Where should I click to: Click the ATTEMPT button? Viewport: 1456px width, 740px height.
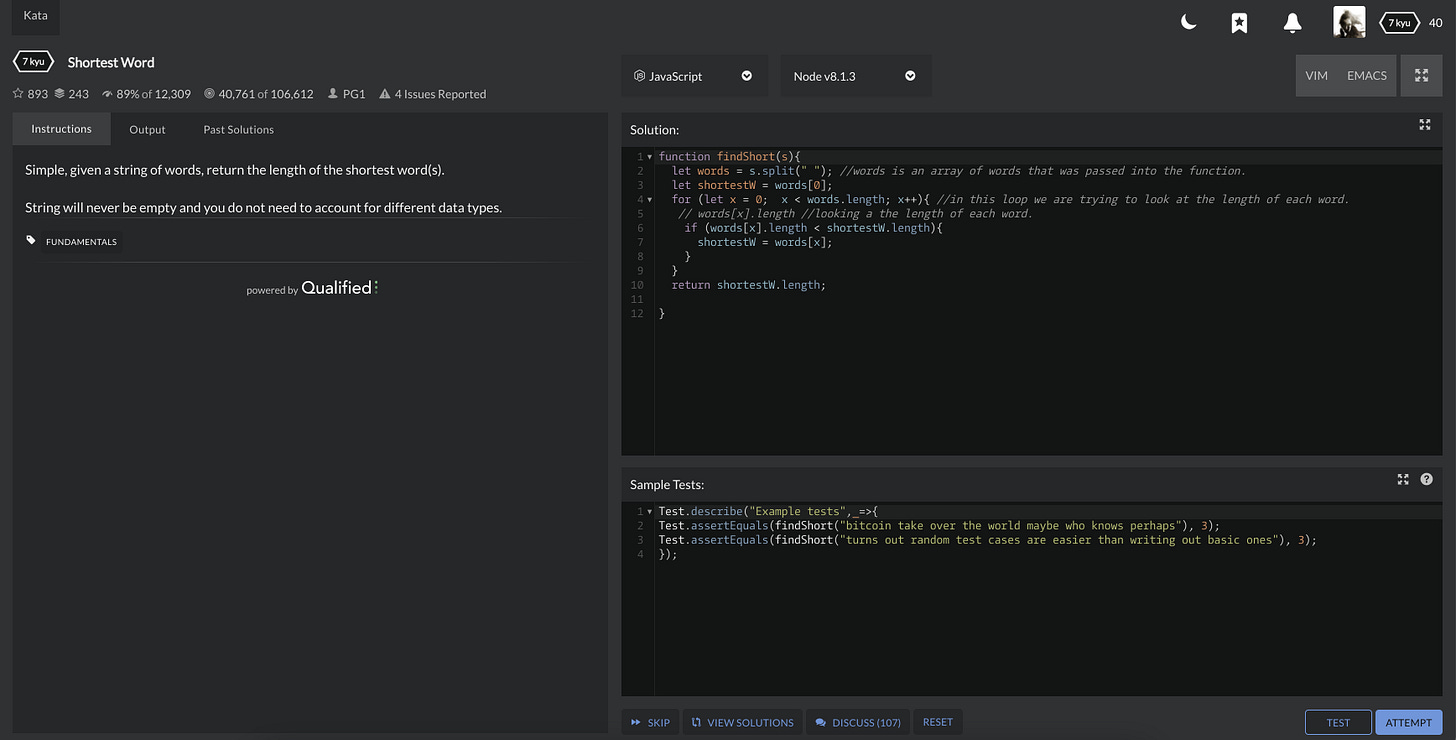pos(1409,722)
